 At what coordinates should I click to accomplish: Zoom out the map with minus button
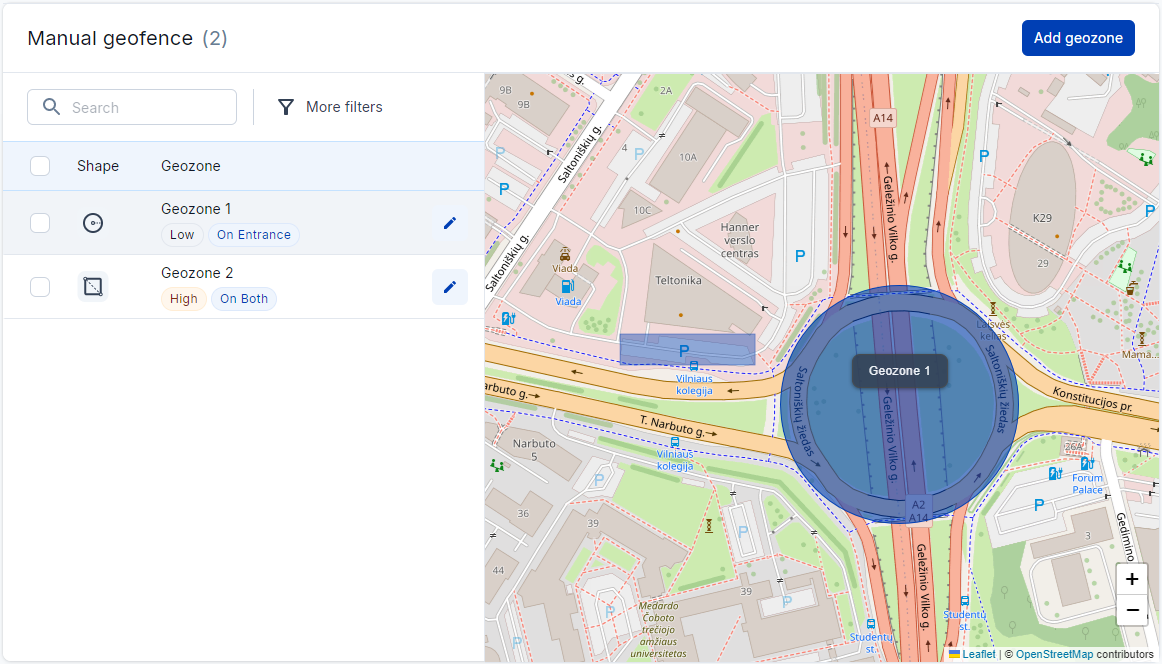(1131, 610)
